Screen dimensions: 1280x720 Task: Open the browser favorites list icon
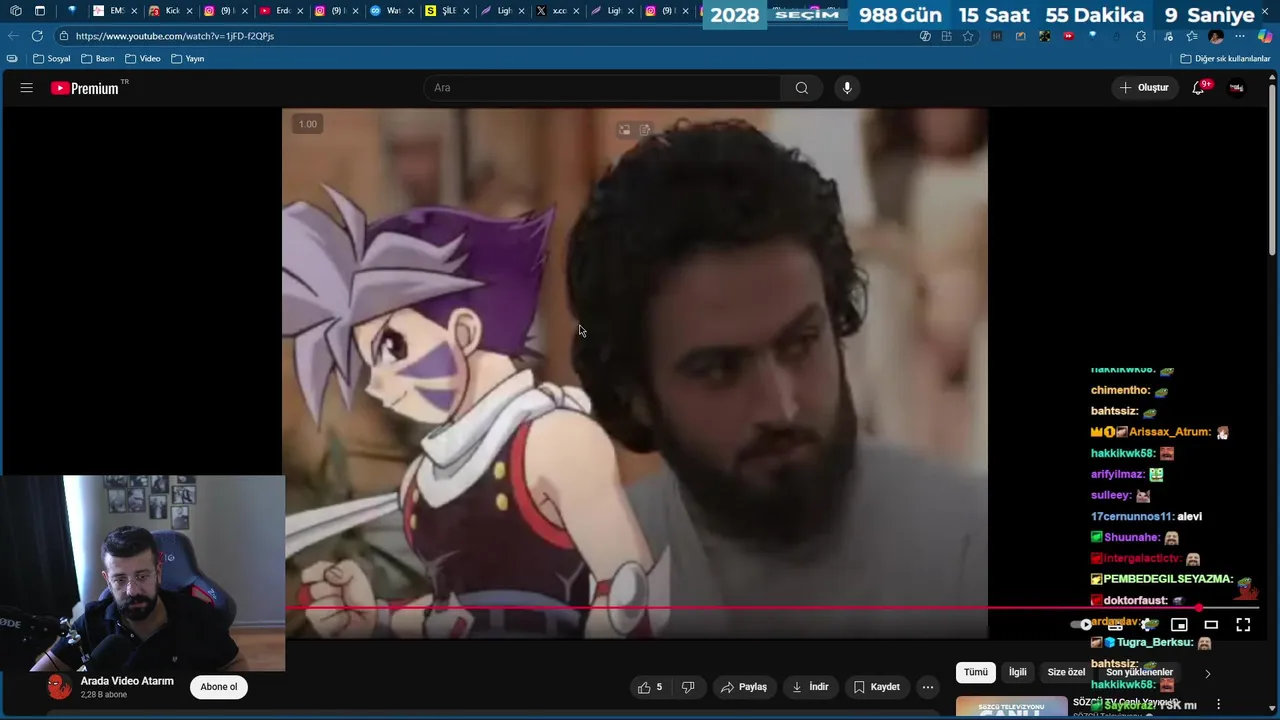pyautogui.click(x=1192, y=36)
